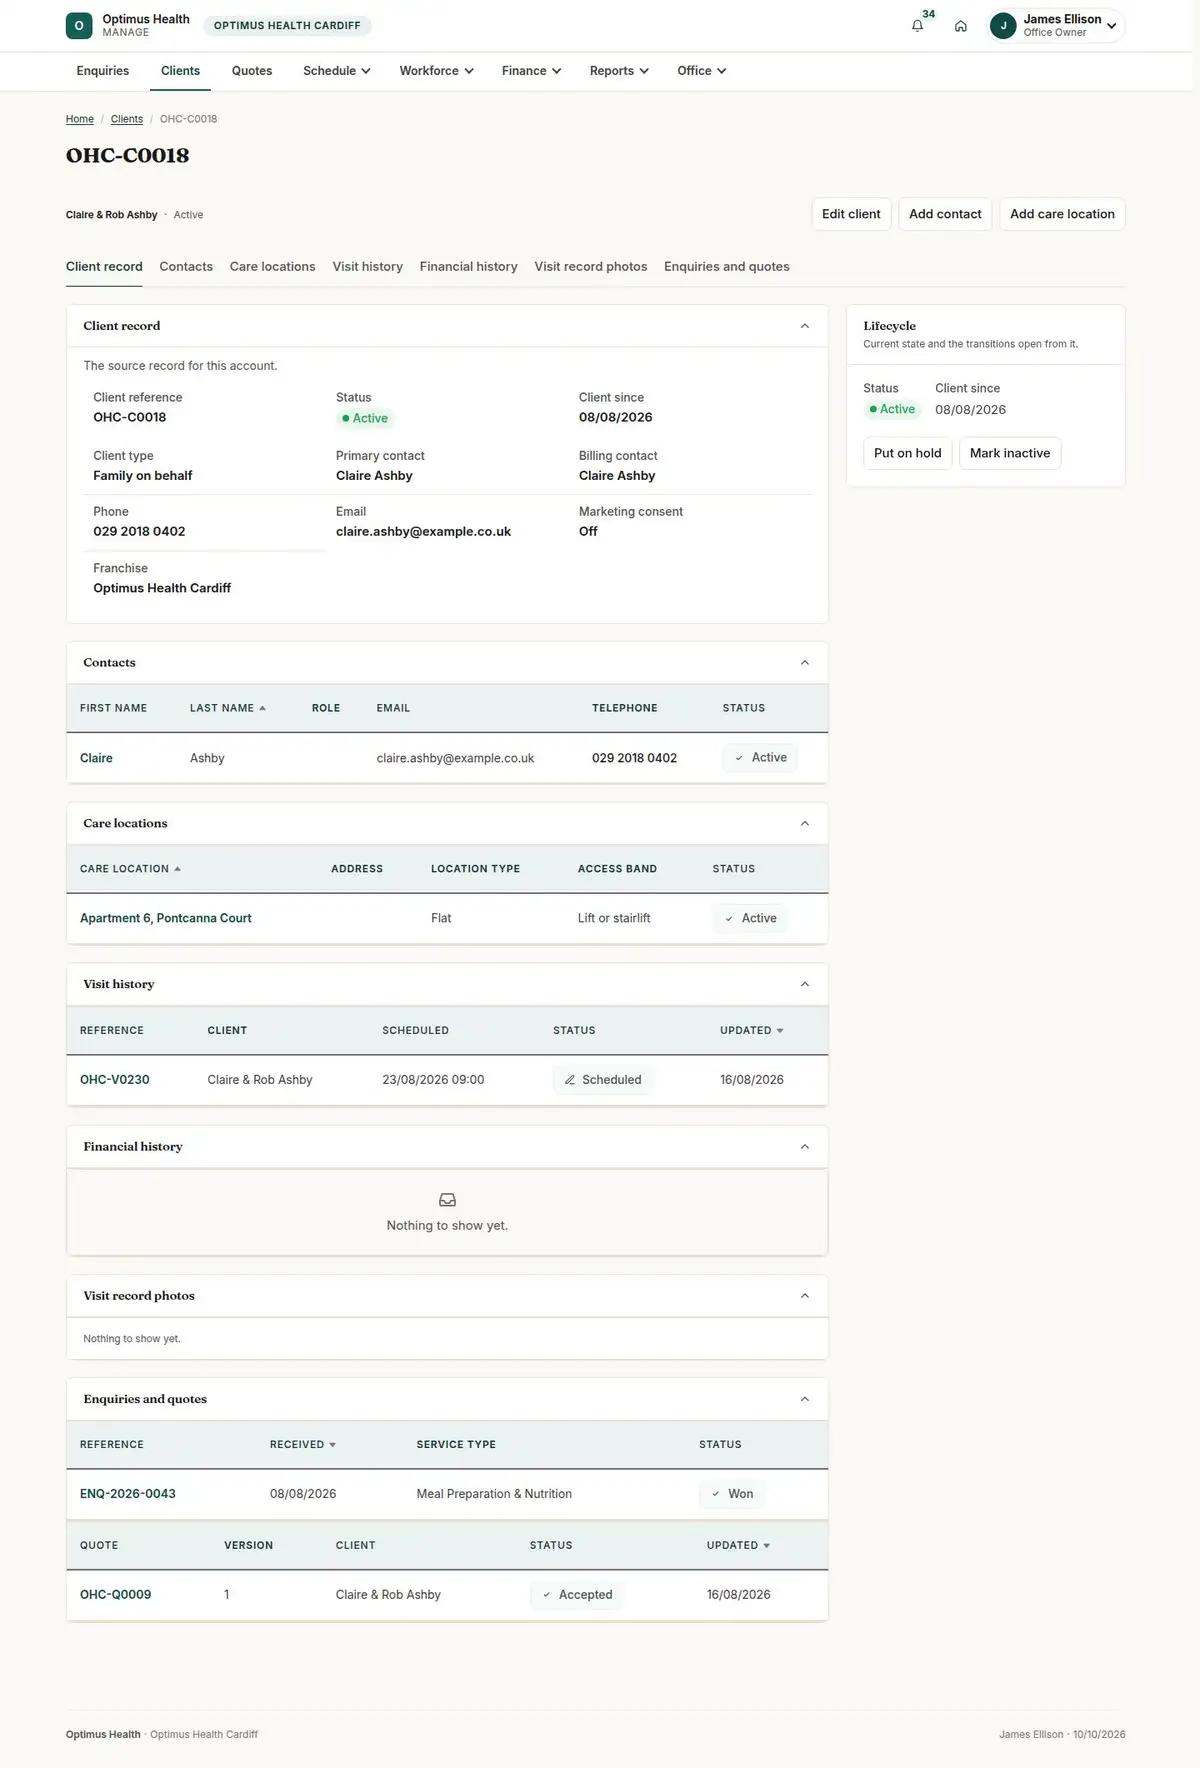Open the notifications bell
The image size is (1200, 1768).
coord(917,26)
